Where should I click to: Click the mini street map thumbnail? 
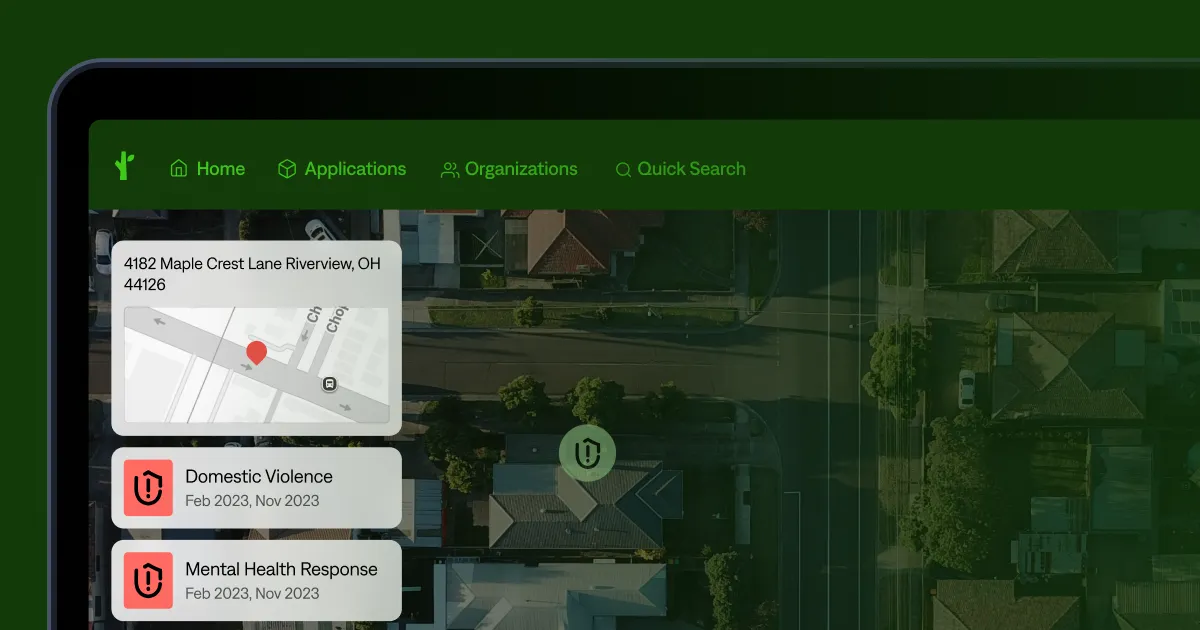[x=256, y=365]
